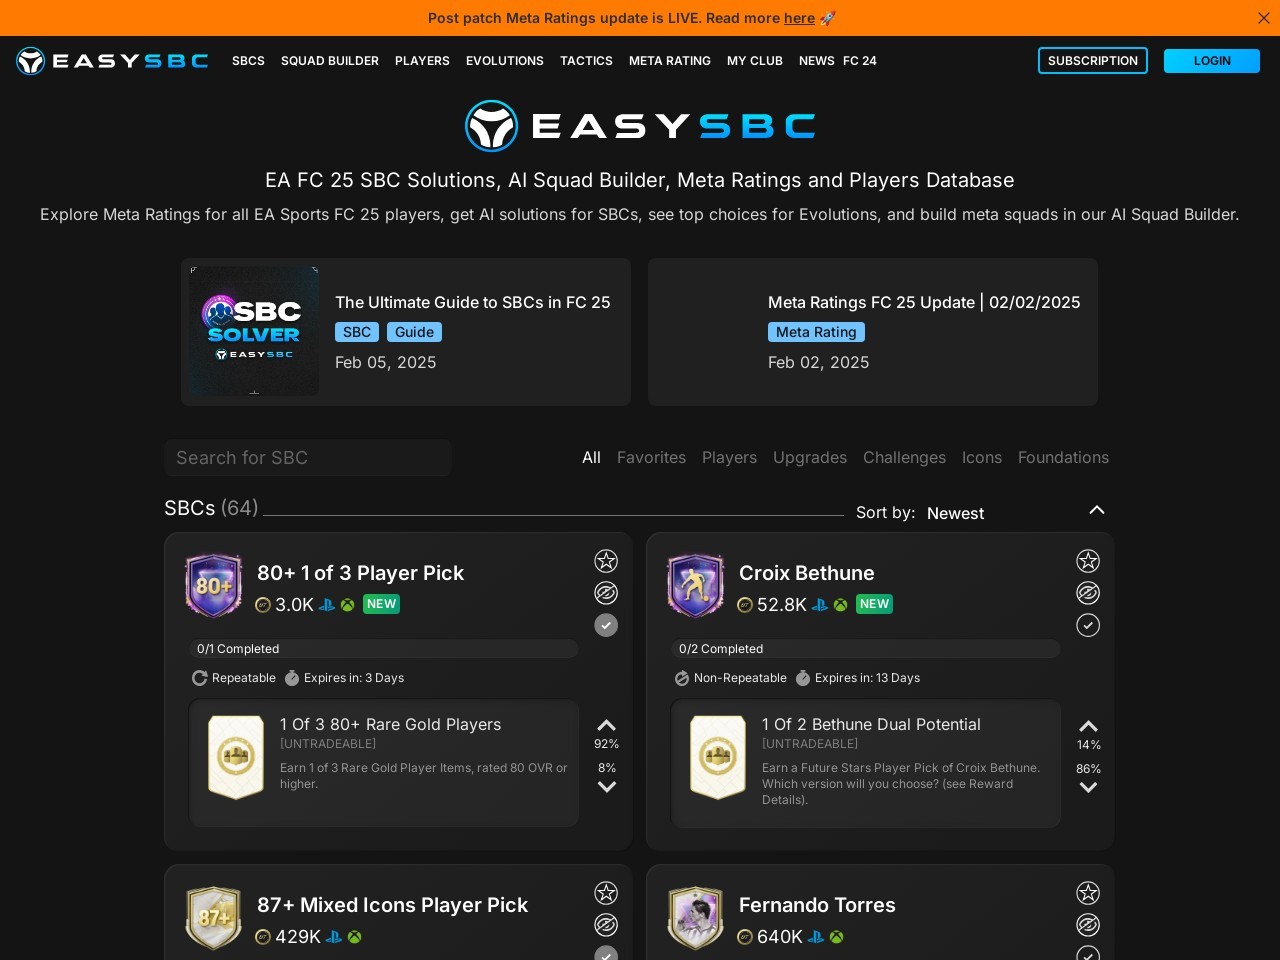Navigate to Tactics
The image size is (1280, 960).
click(x=586, y=61)
